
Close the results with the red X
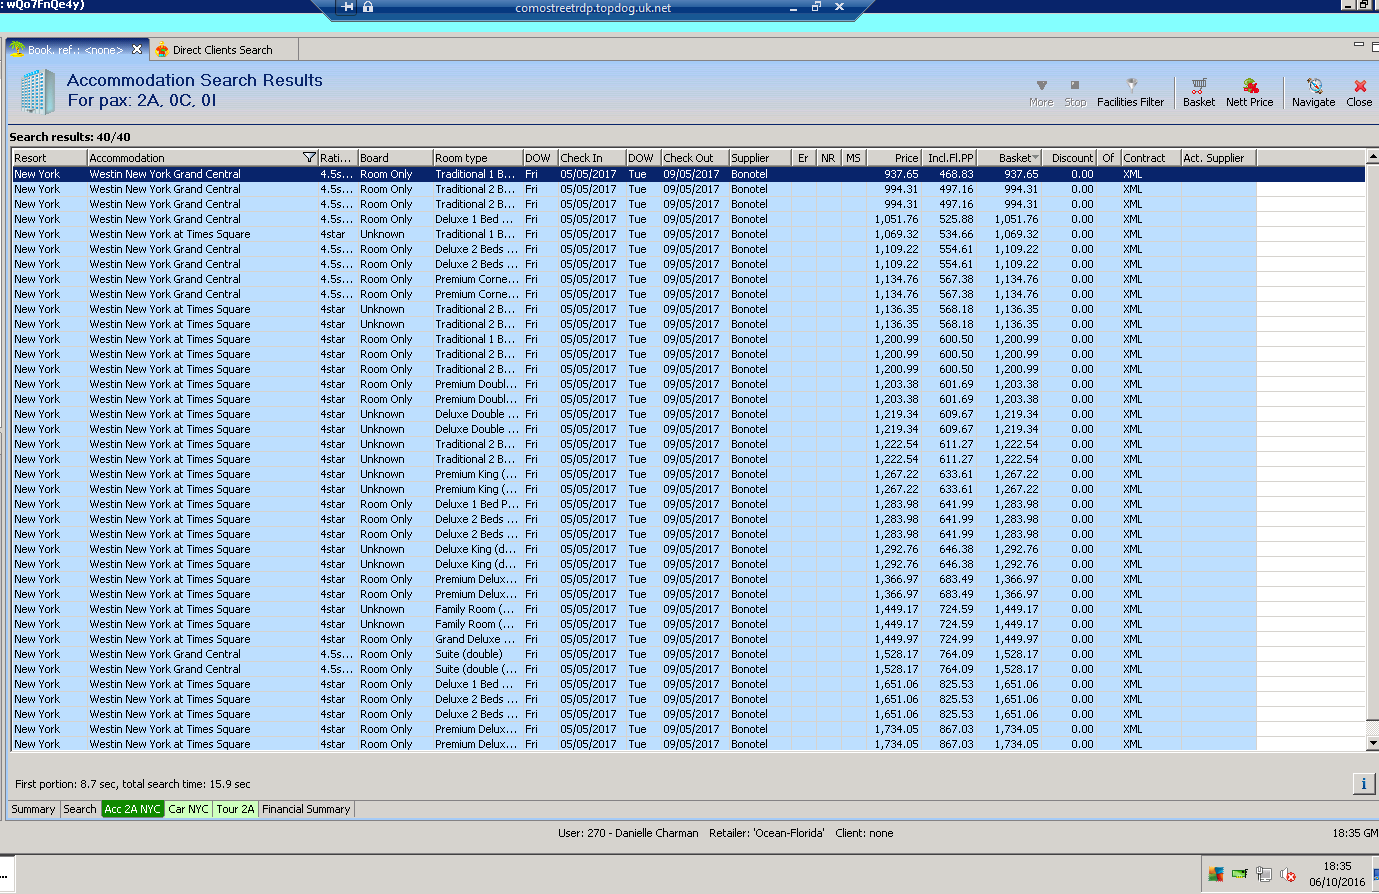click(1359, 93)
